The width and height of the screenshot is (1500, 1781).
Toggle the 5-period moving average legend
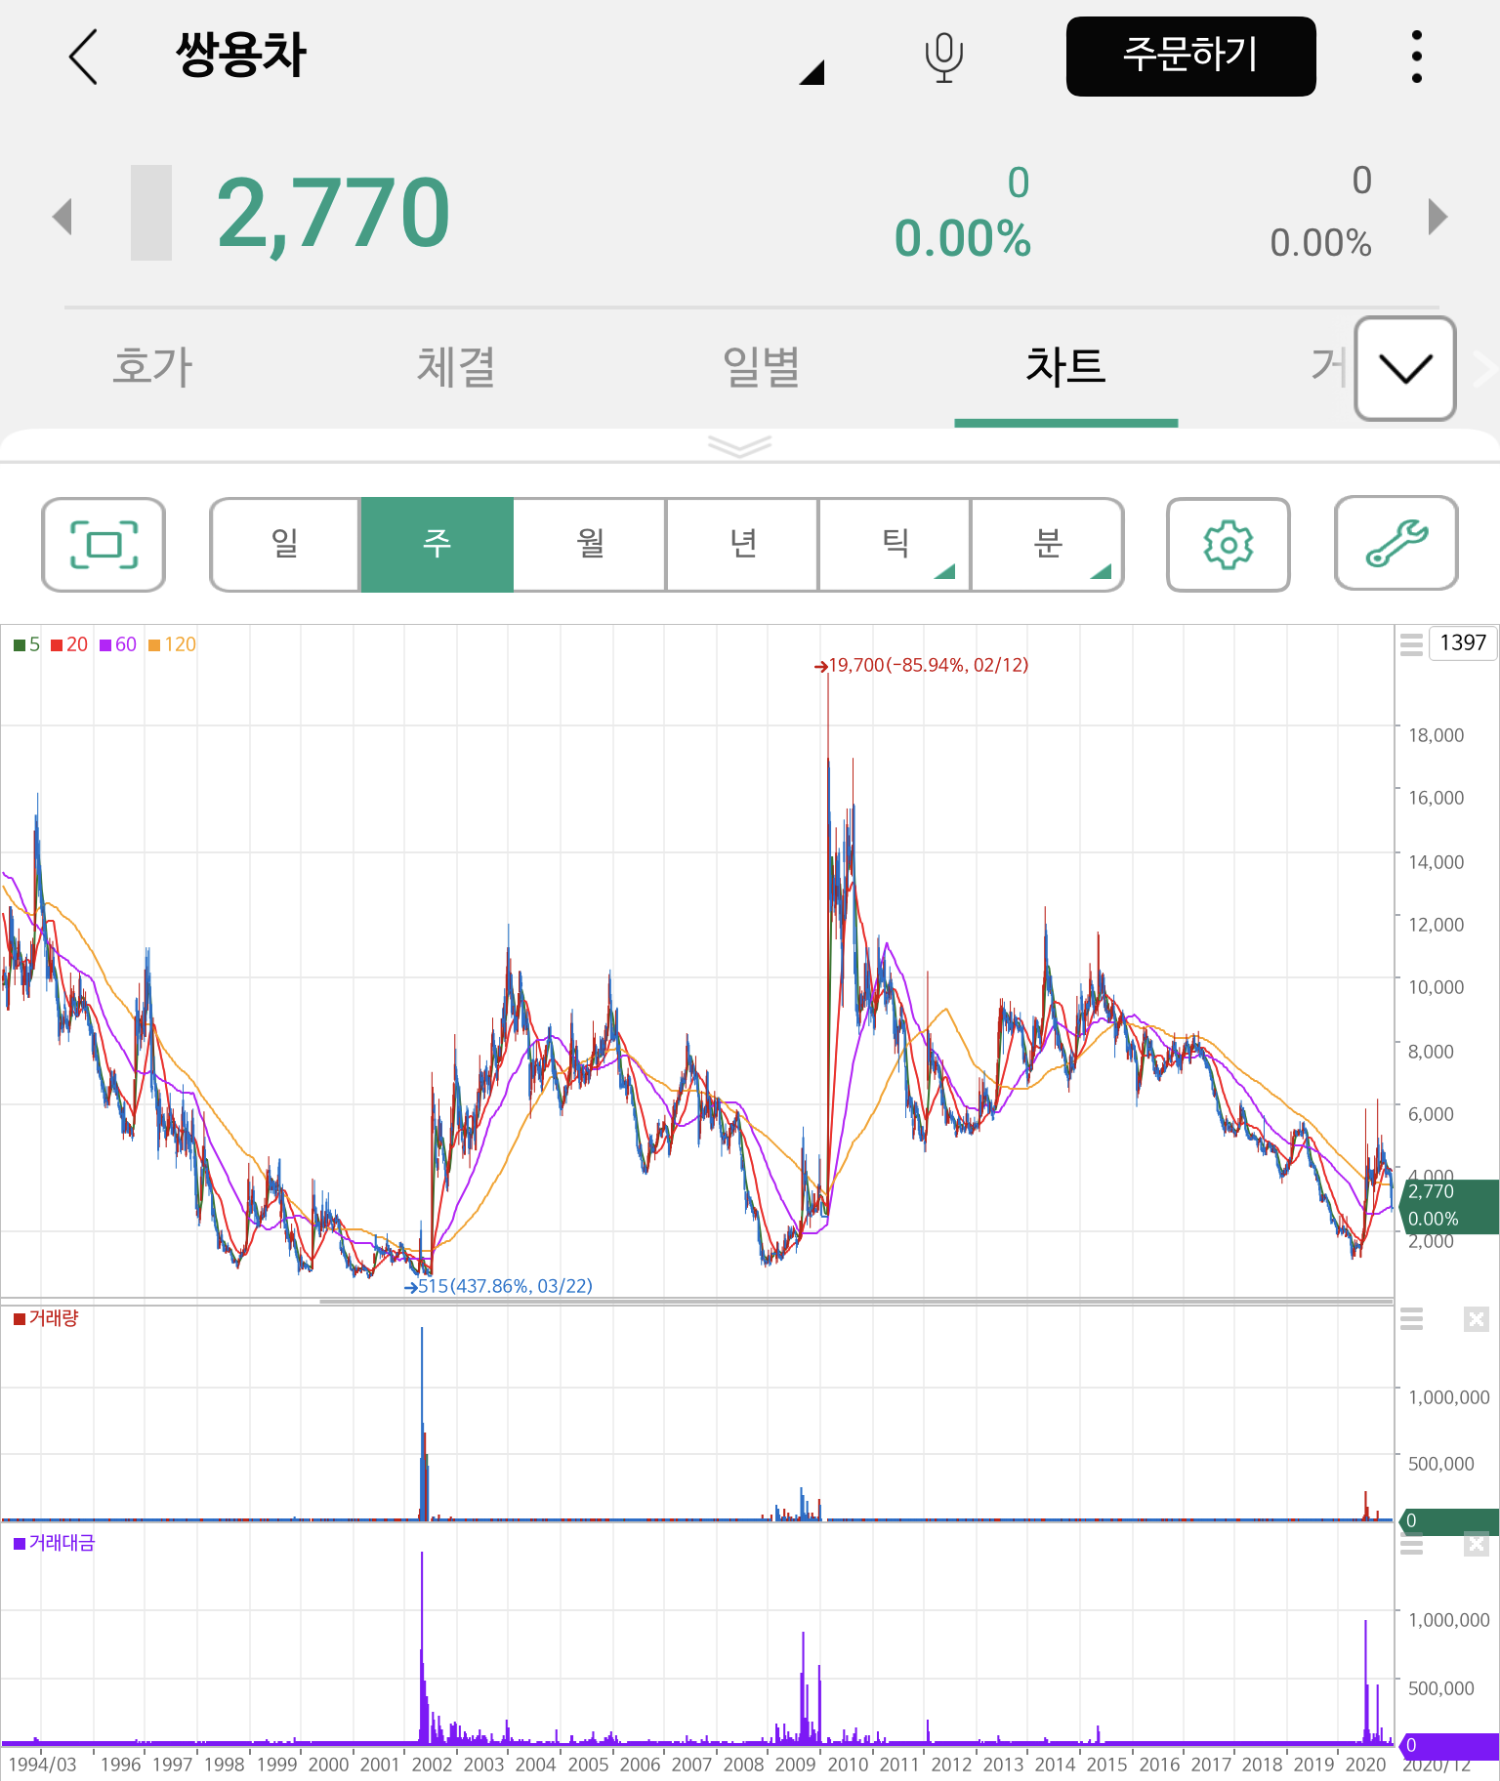27,645
